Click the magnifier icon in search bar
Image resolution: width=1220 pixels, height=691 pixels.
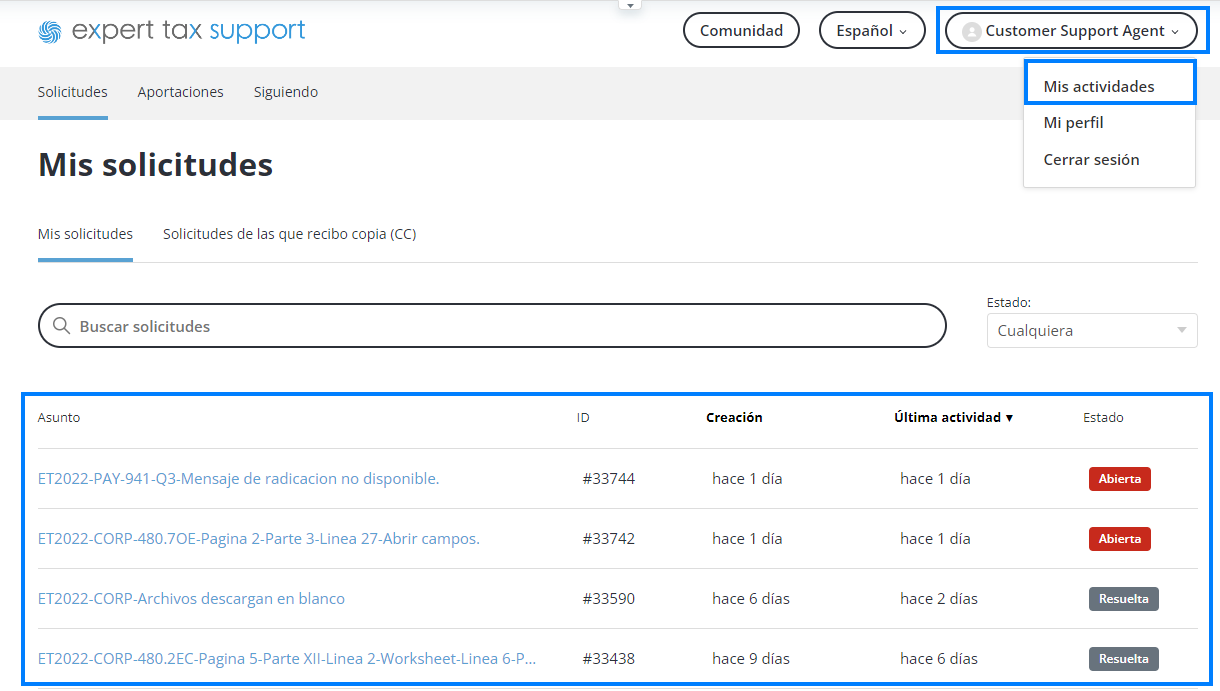[x=61, y=326]
